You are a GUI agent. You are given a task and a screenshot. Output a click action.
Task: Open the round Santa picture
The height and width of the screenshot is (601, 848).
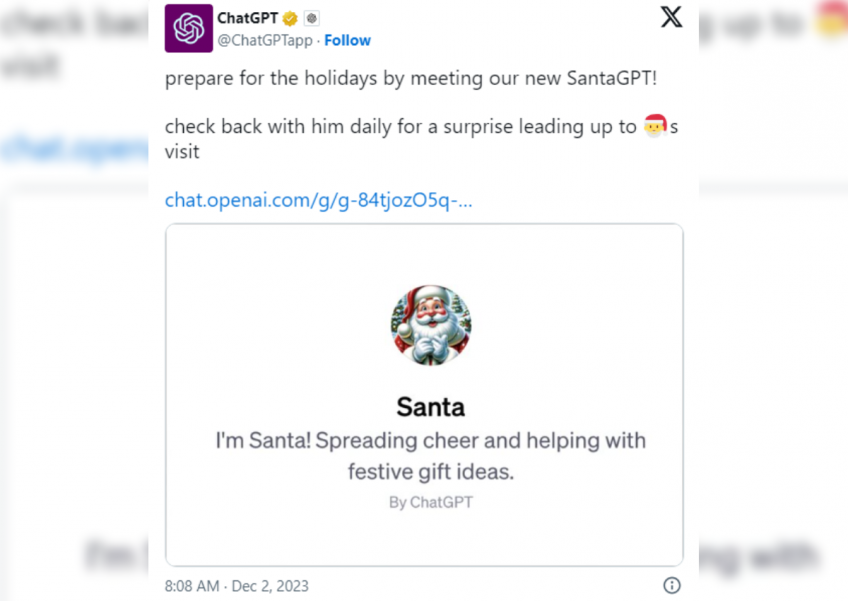pos(430,325)
